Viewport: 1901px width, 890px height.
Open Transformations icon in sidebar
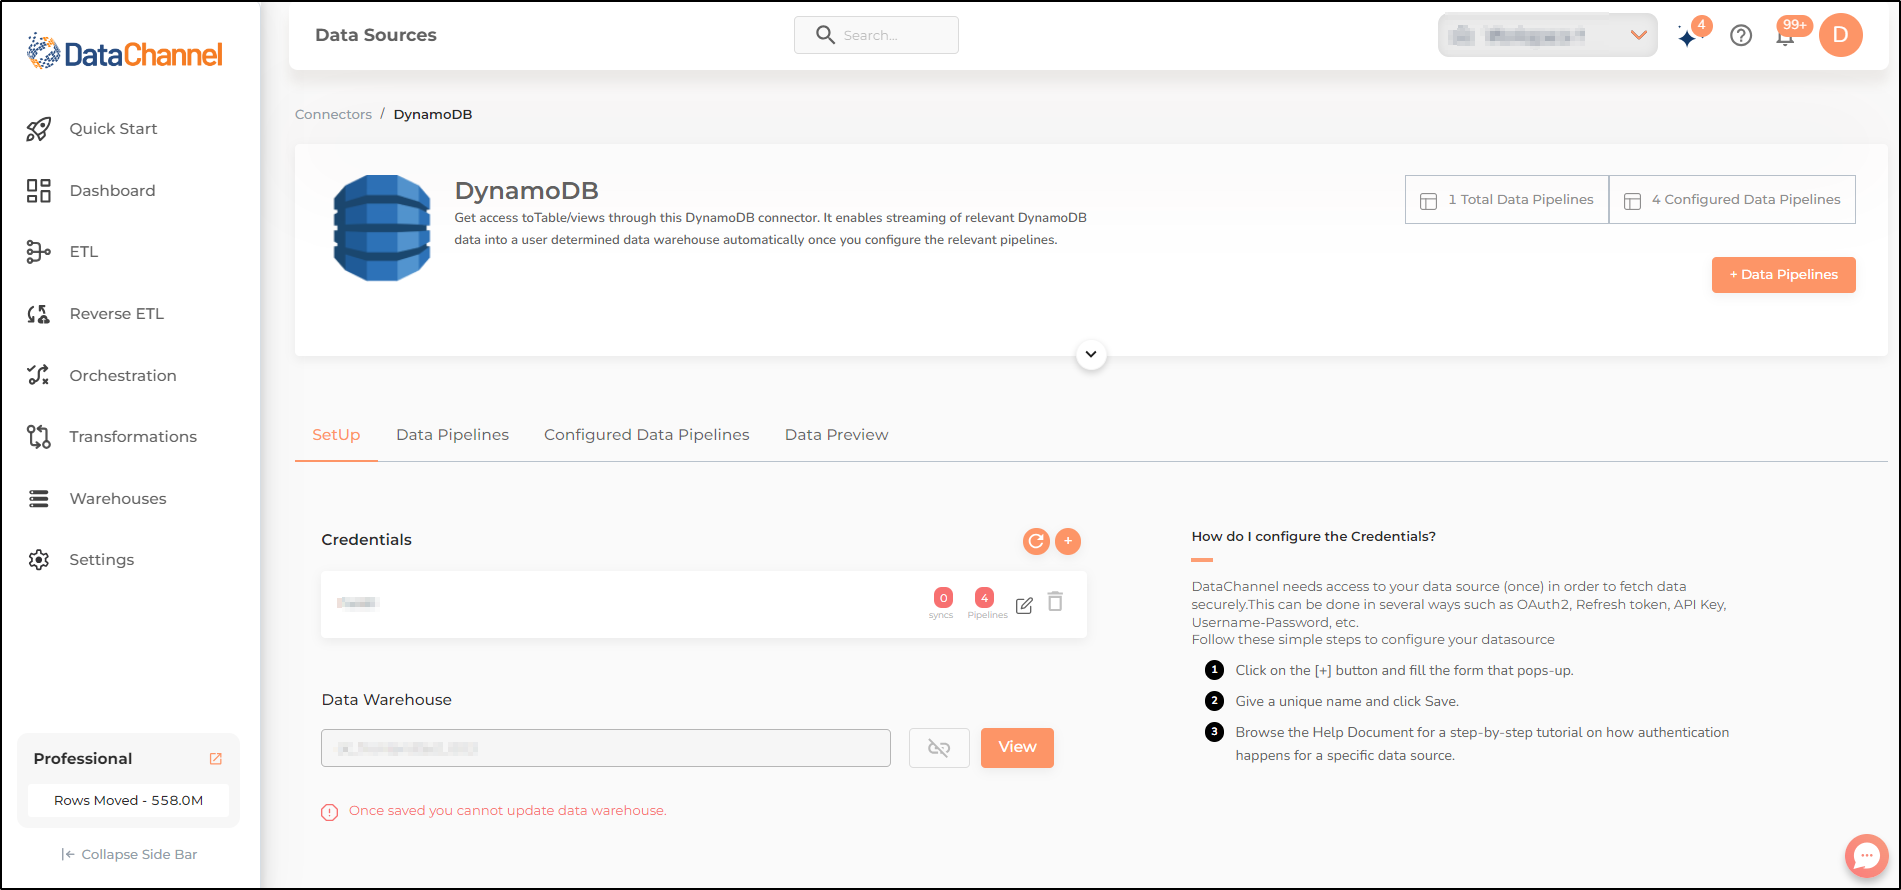pyautogui.click(x=38, y=437)
